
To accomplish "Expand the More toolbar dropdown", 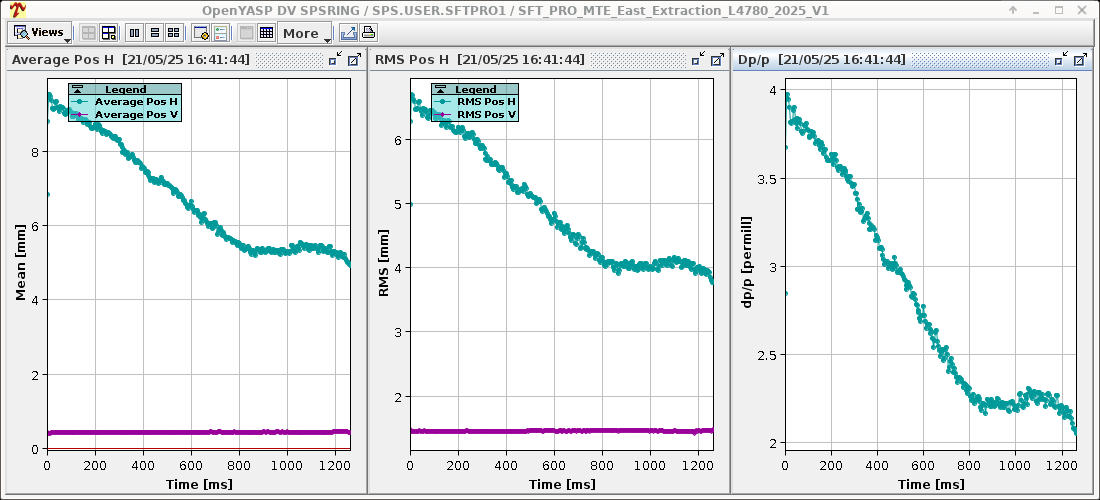I will tap(305, 33).
